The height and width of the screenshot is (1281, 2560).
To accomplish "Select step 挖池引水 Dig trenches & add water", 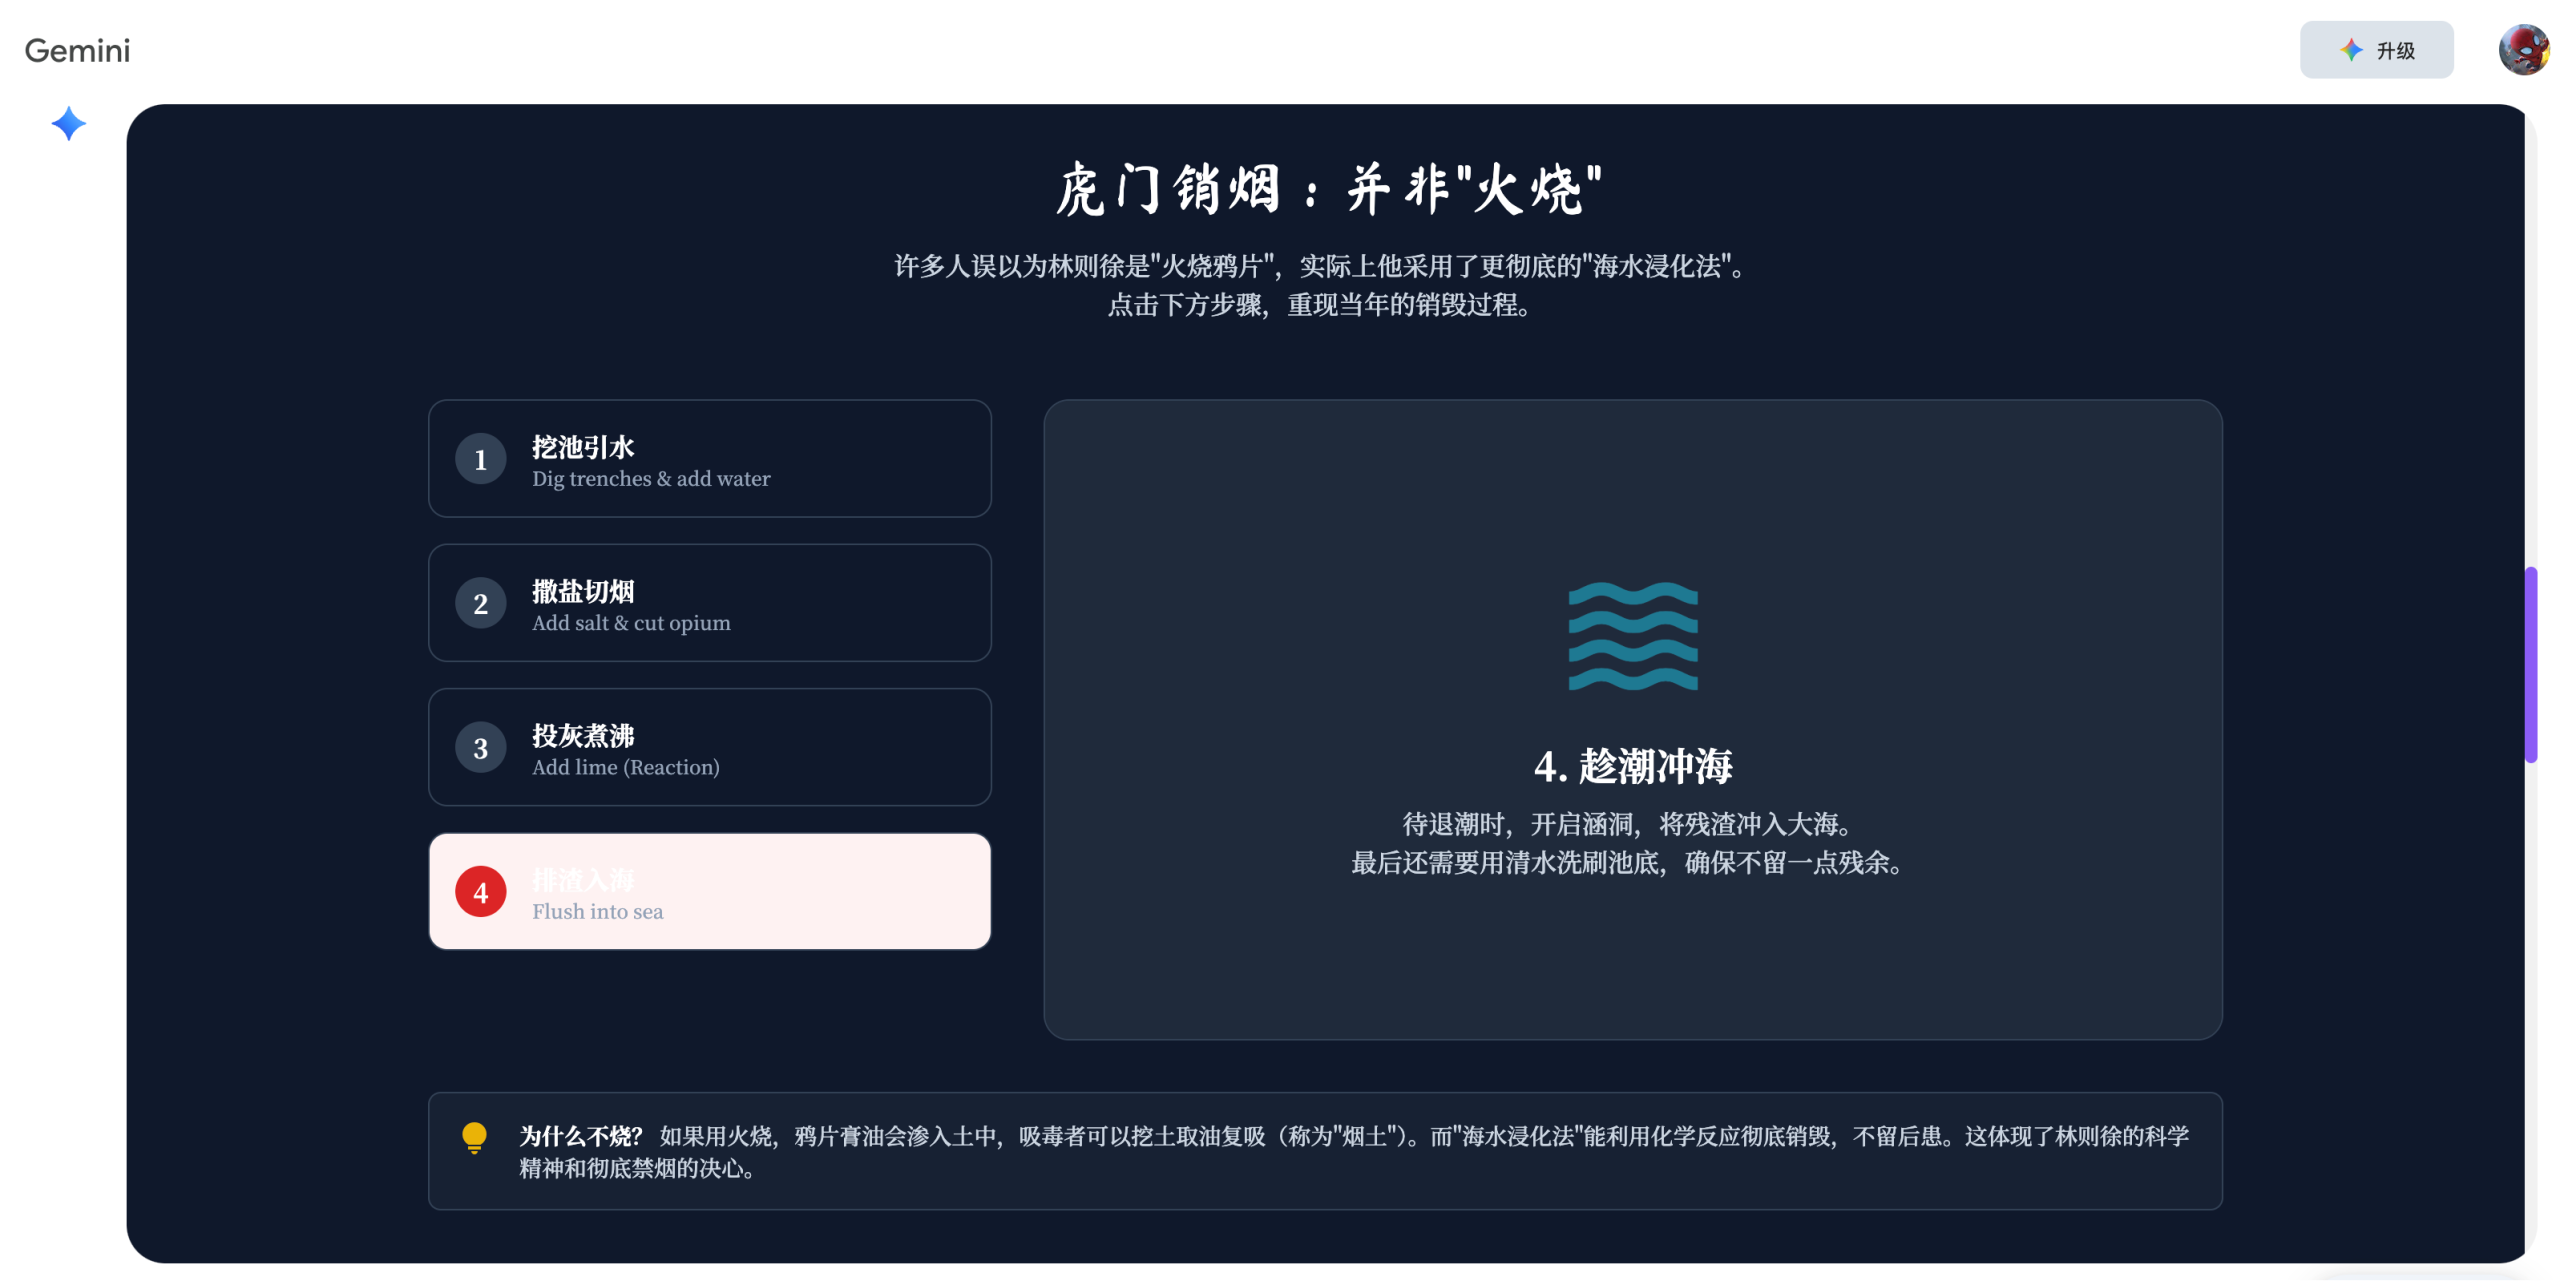I will click(x=709, y=459).
